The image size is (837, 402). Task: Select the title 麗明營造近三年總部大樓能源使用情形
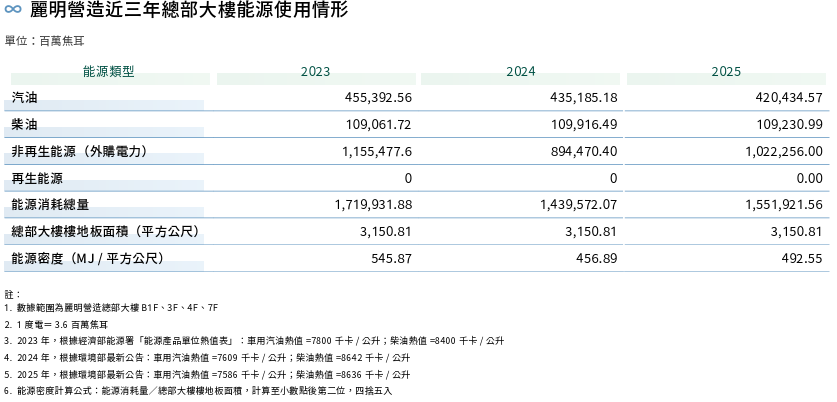189,10
